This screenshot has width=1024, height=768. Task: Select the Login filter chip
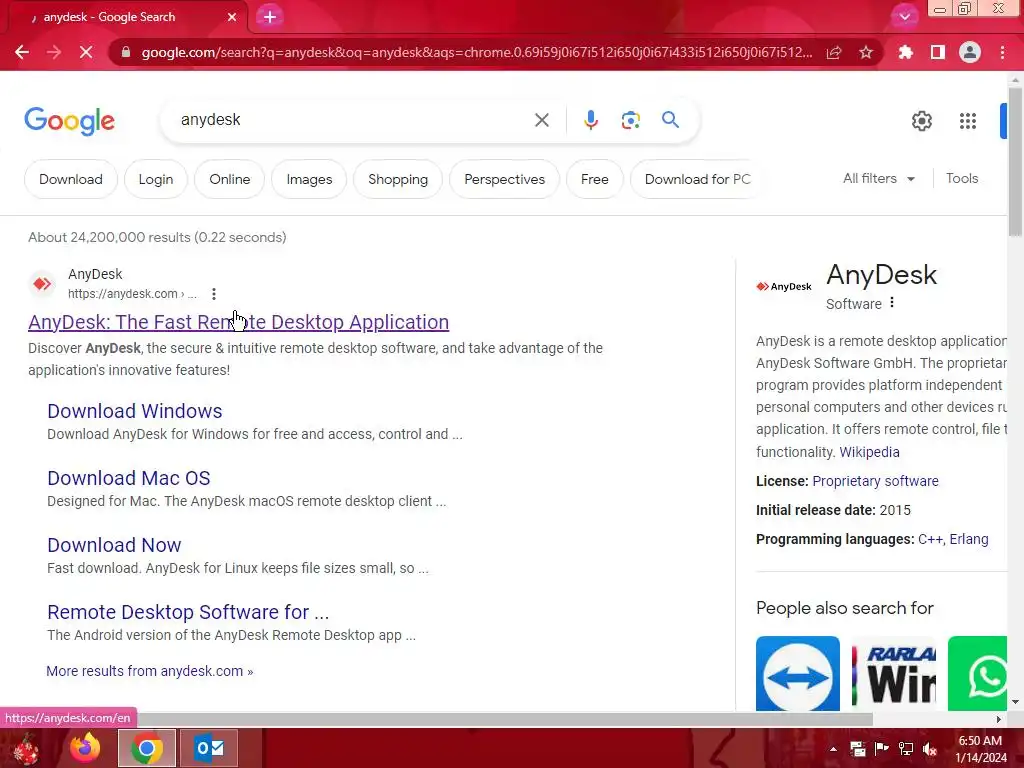[x=155, y=179]
